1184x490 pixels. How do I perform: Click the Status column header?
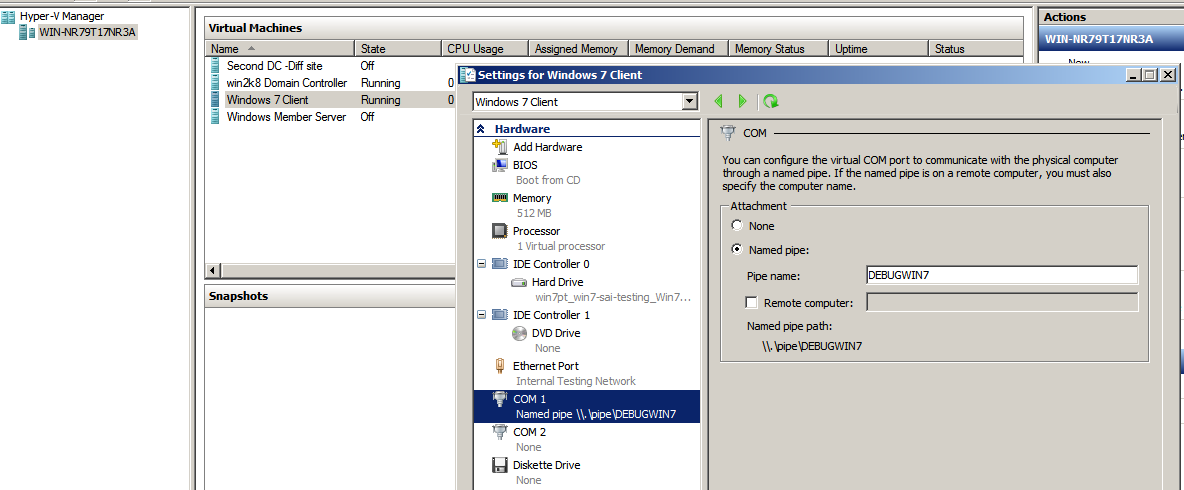[976, 48]
